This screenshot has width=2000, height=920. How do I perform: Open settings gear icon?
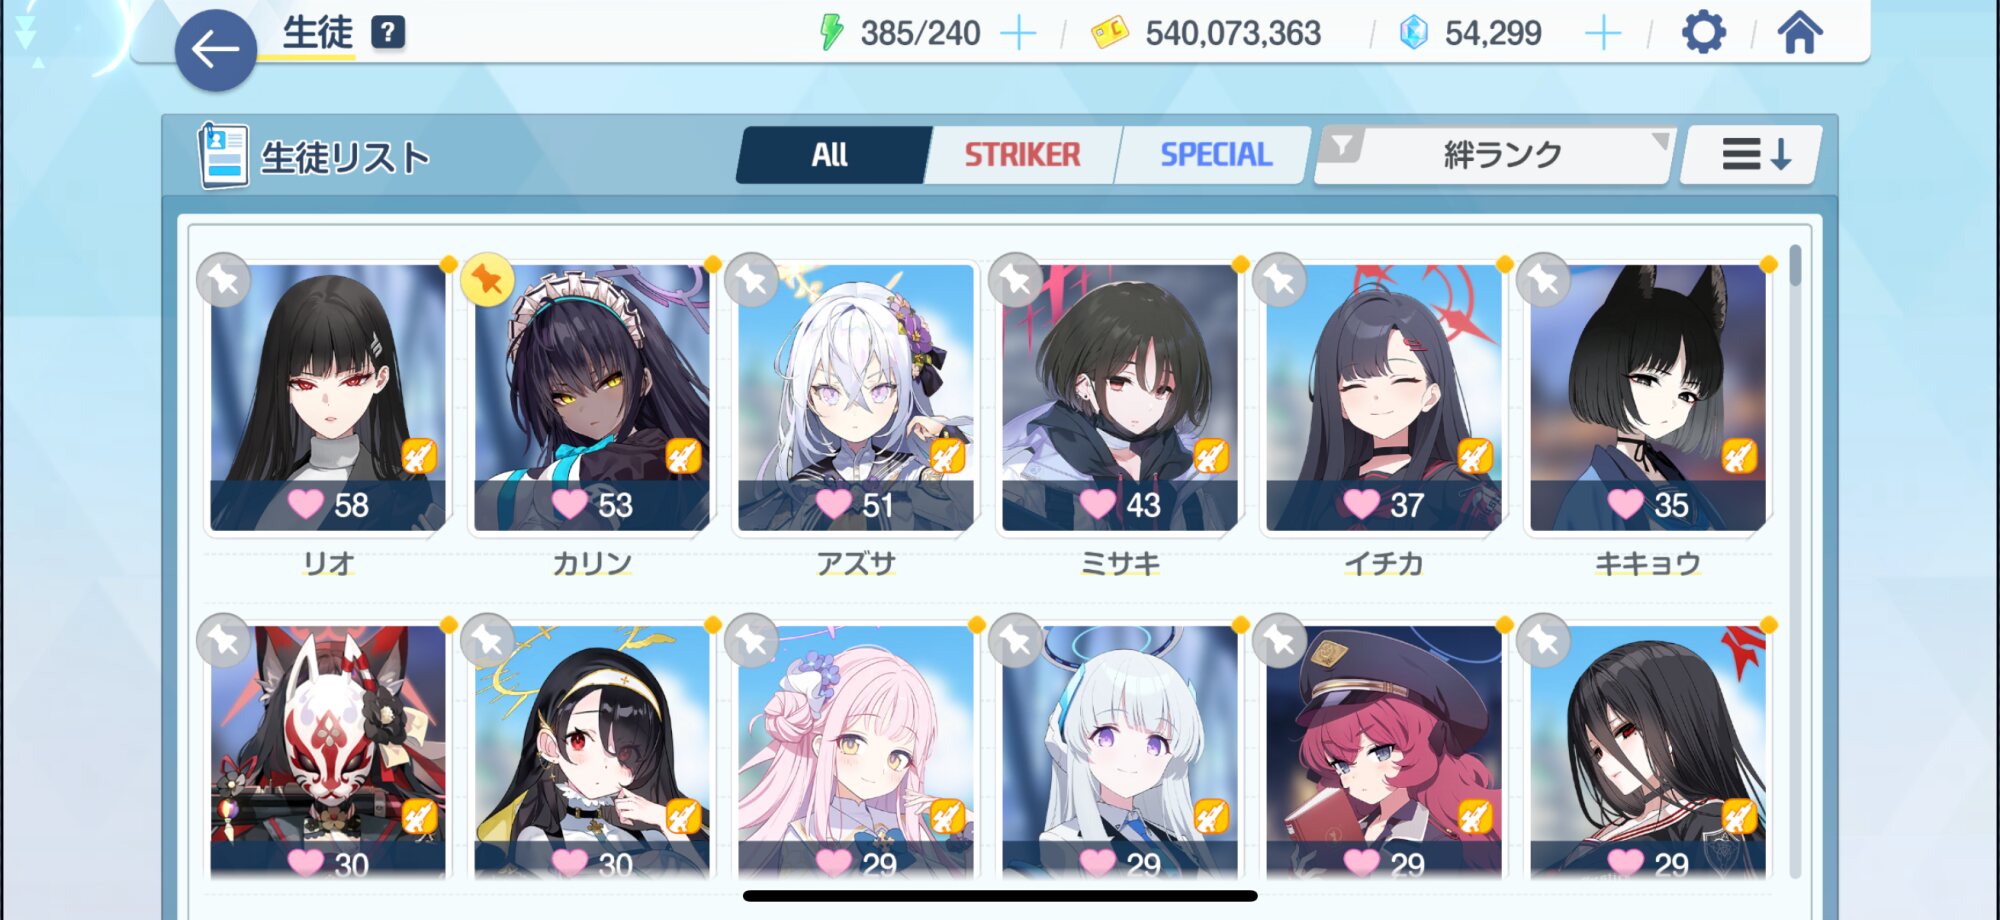click(x=1703, y=33)
